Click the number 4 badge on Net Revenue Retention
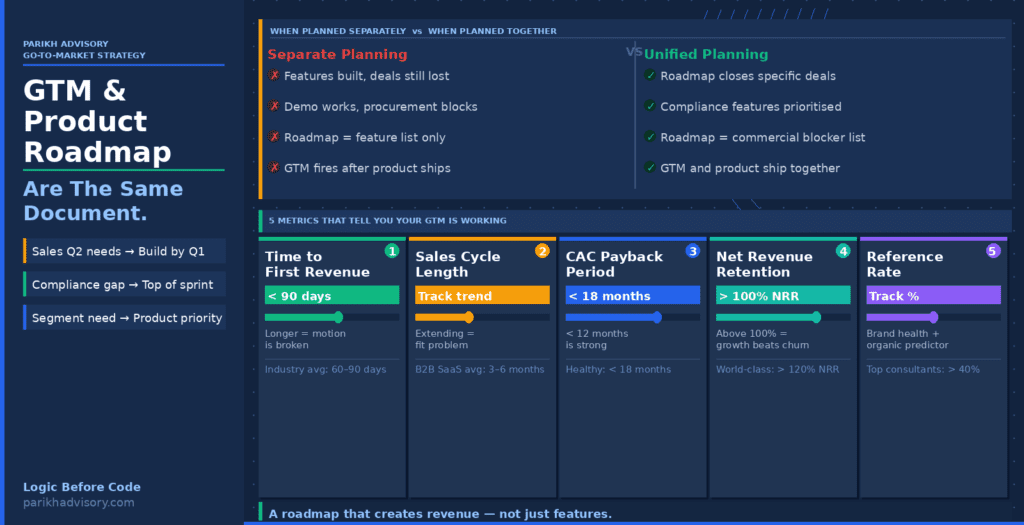Screen dimensions: 1024x525 click(843, 251)
